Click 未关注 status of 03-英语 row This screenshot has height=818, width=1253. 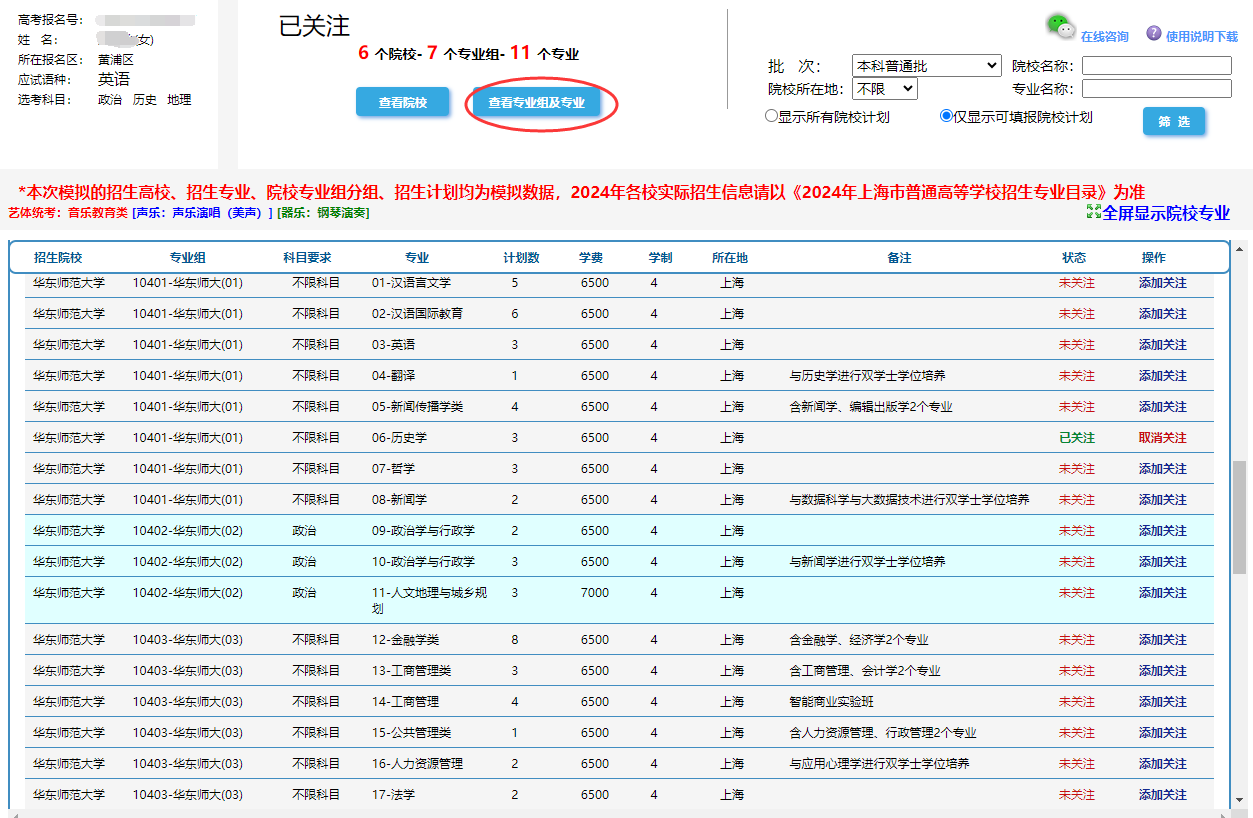[x=1077, y=345]
